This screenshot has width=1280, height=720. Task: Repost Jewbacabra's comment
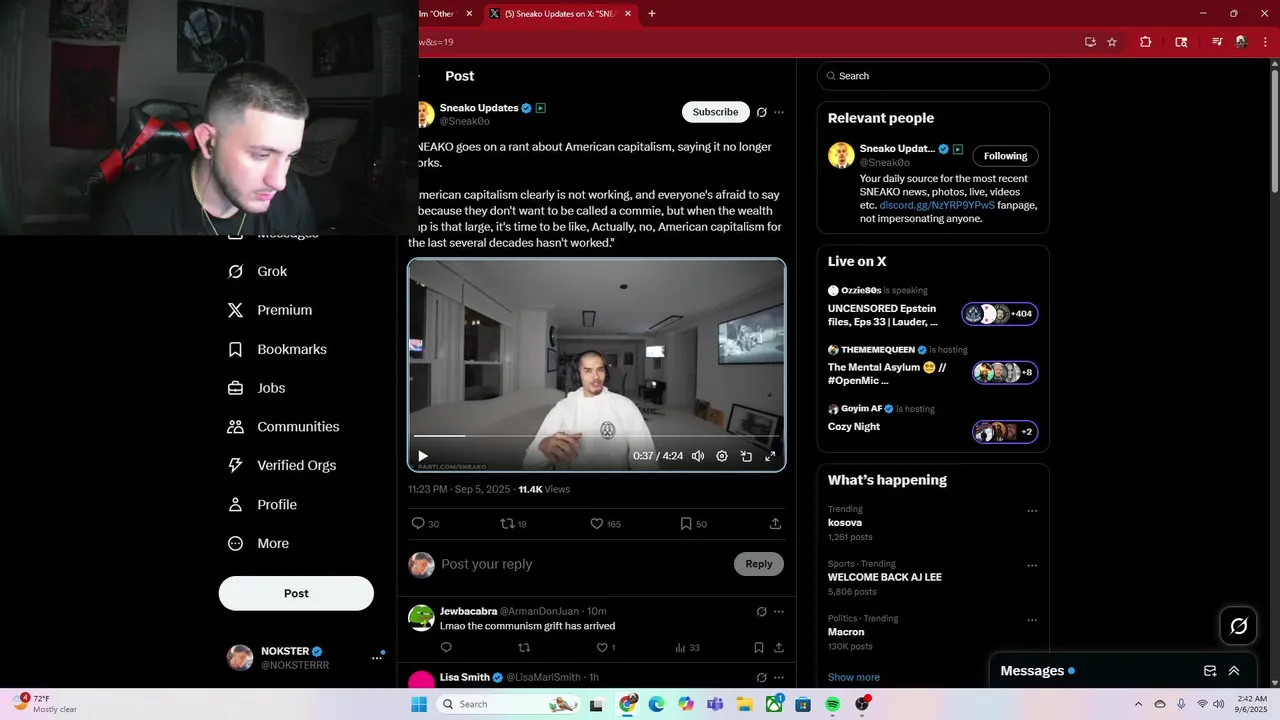point(524,648)
